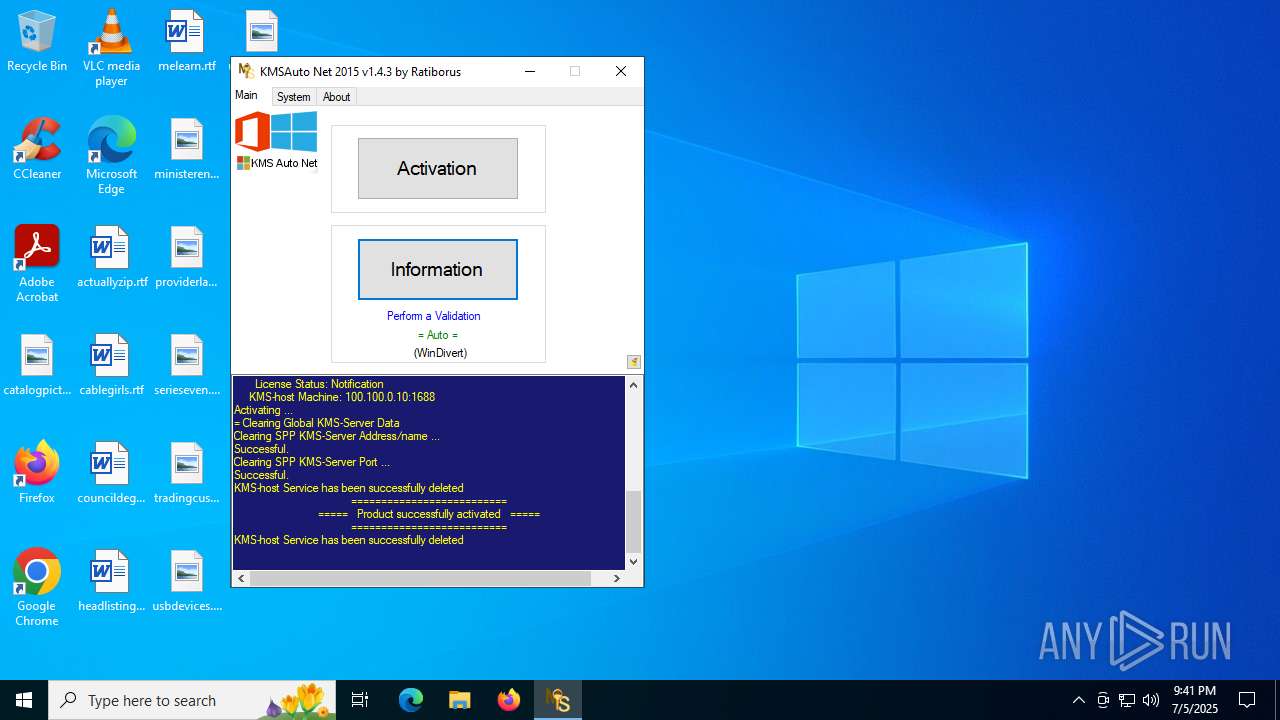The height and width of the screenshot is (720, 1280).
Task: Click the small yellow log toggle icon
Action: pyautogui.click(x=634, y=362)
